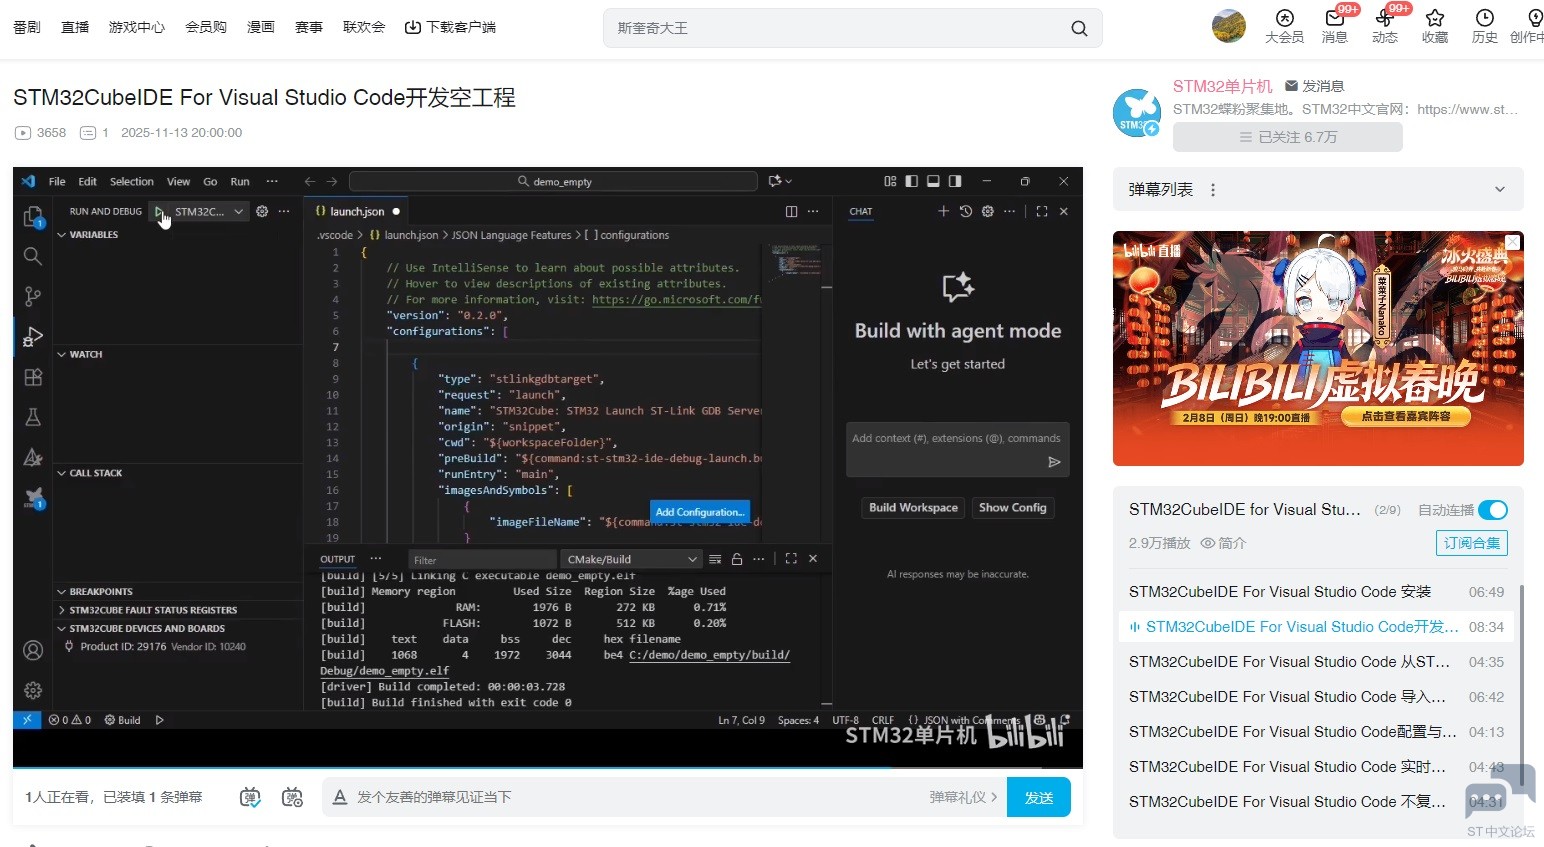The width and height of the screenshot is (1544, 847).
Task: Open the Accounts icon in activity bar
Action: [33, 651]
